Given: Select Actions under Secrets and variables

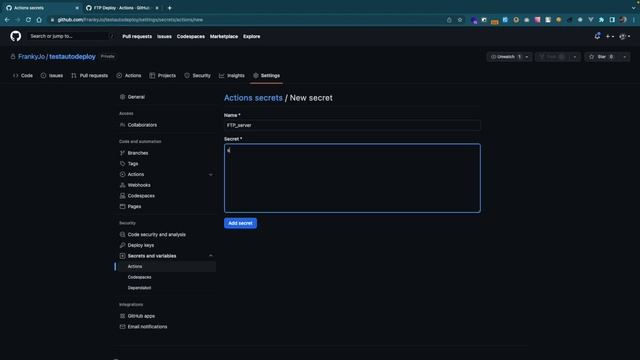Looking at the screenshot, I should (166, 267).
